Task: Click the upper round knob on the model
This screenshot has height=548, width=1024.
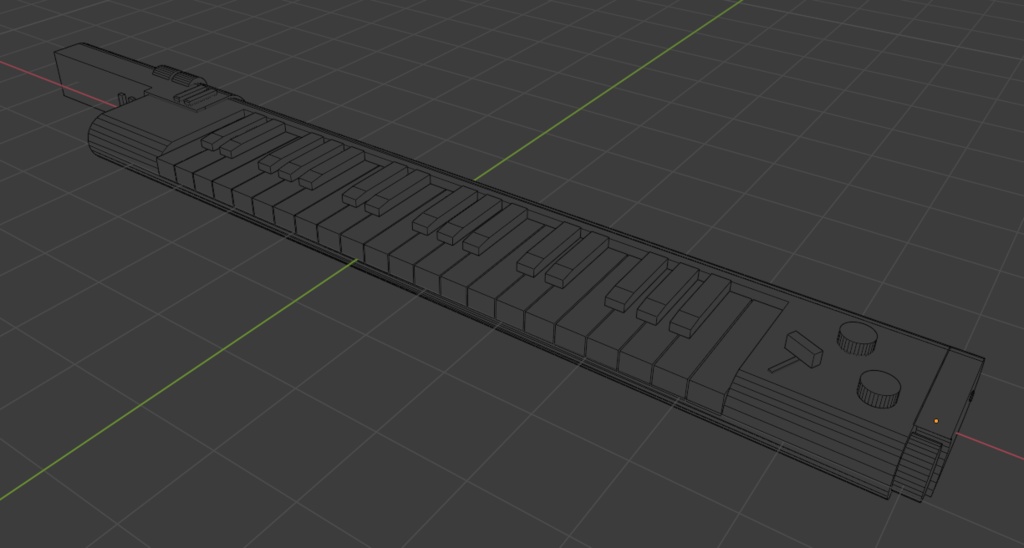Action: tap(857, 338)
